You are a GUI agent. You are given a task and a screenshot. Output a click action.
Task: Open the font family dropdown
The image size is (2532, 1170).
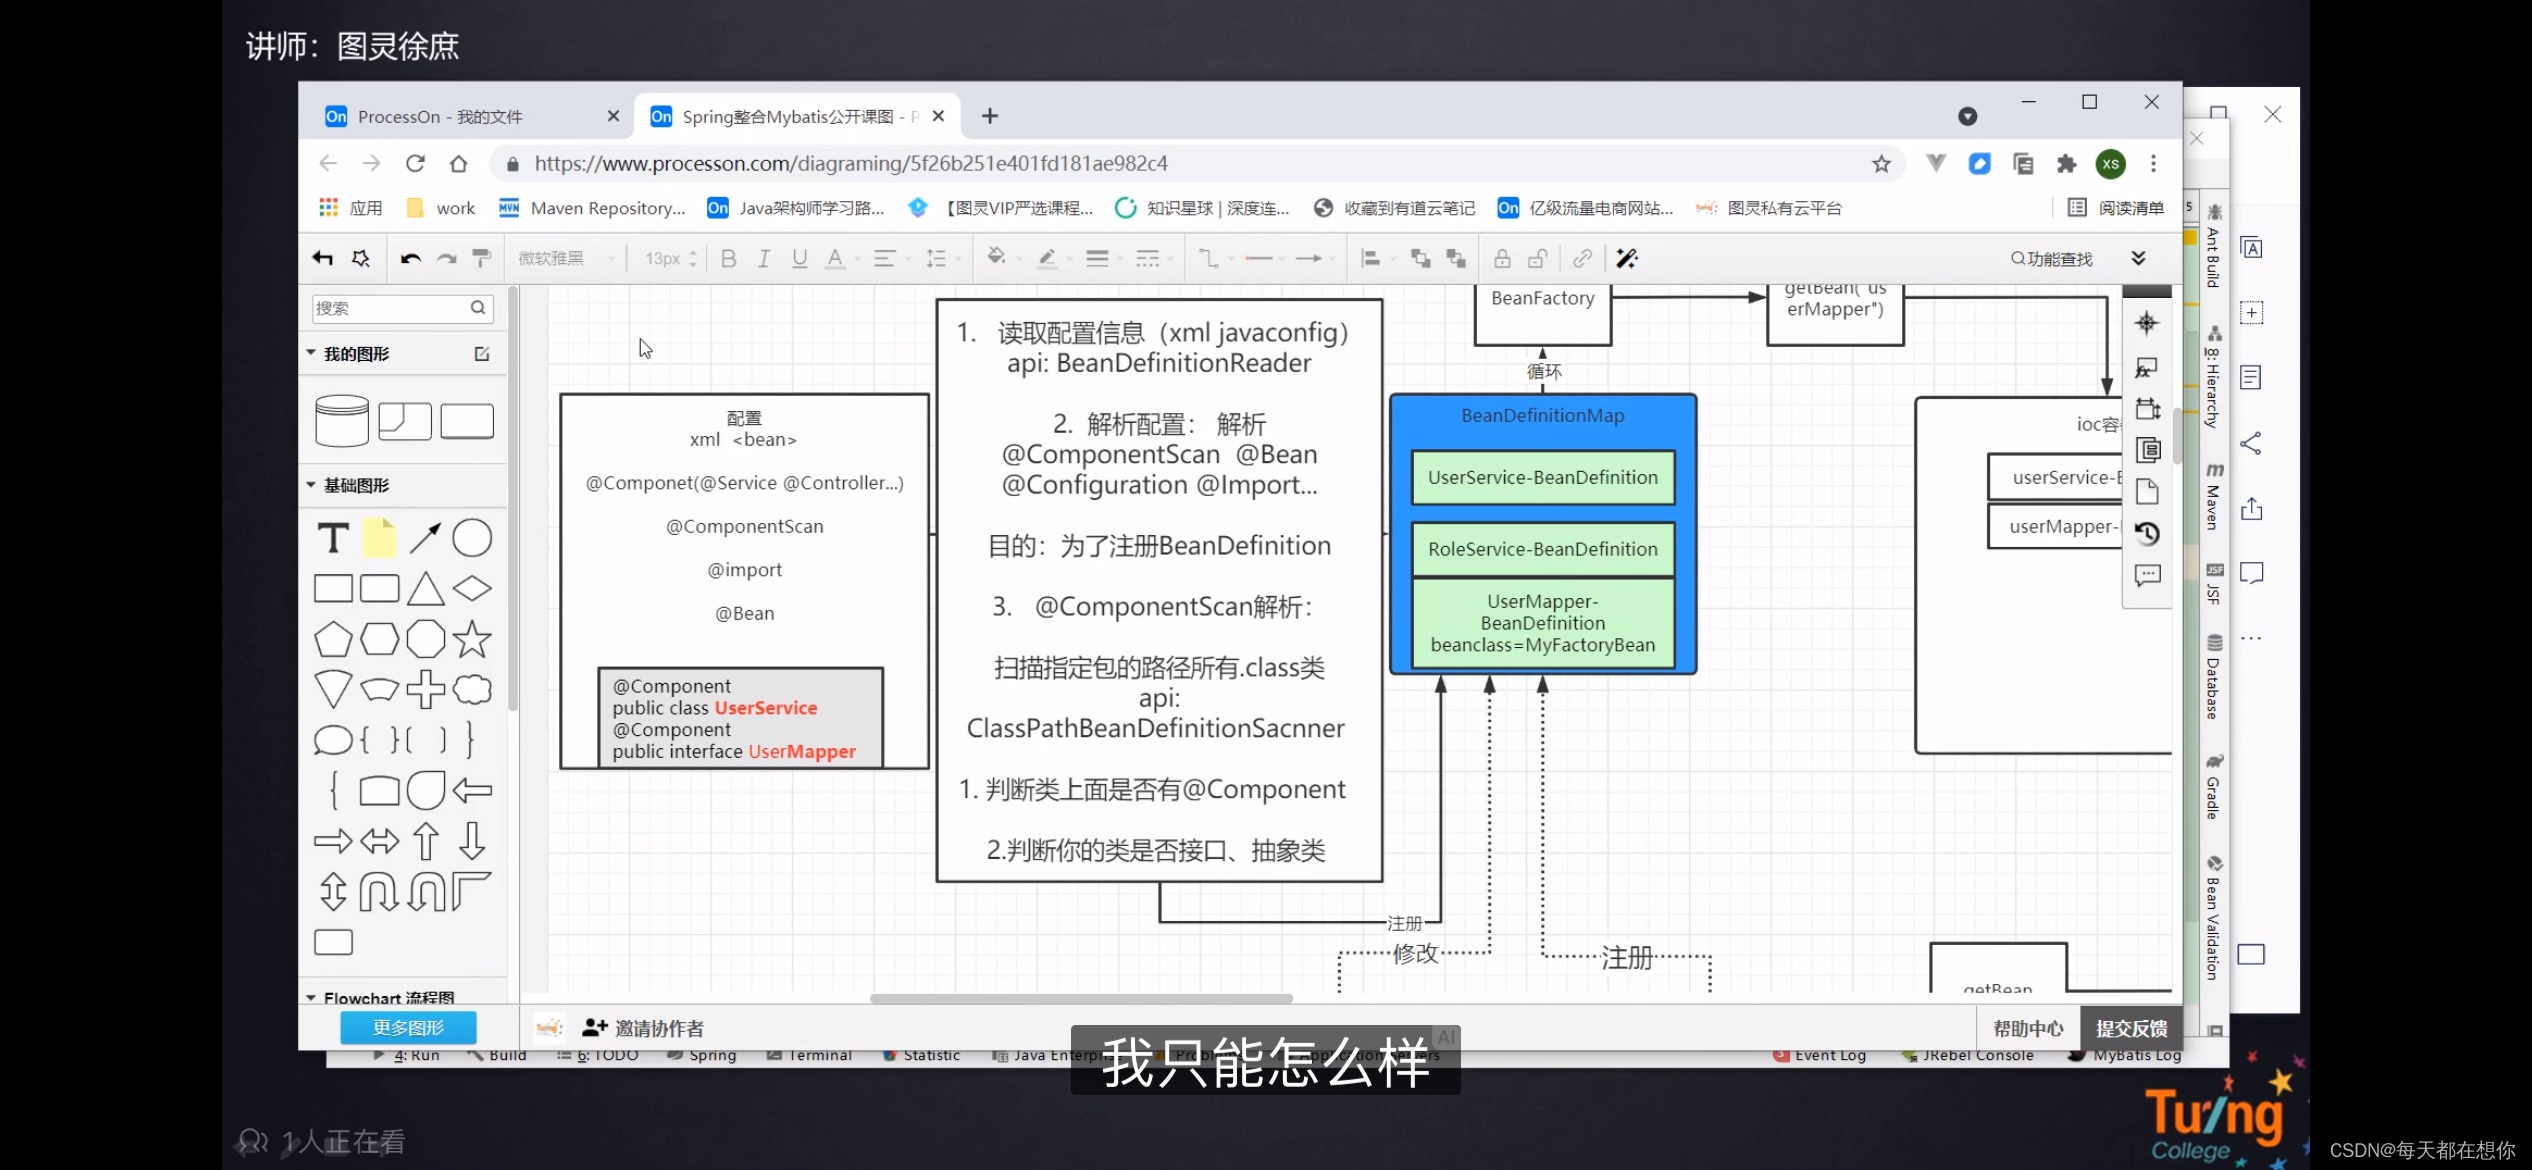coord(566,258)
